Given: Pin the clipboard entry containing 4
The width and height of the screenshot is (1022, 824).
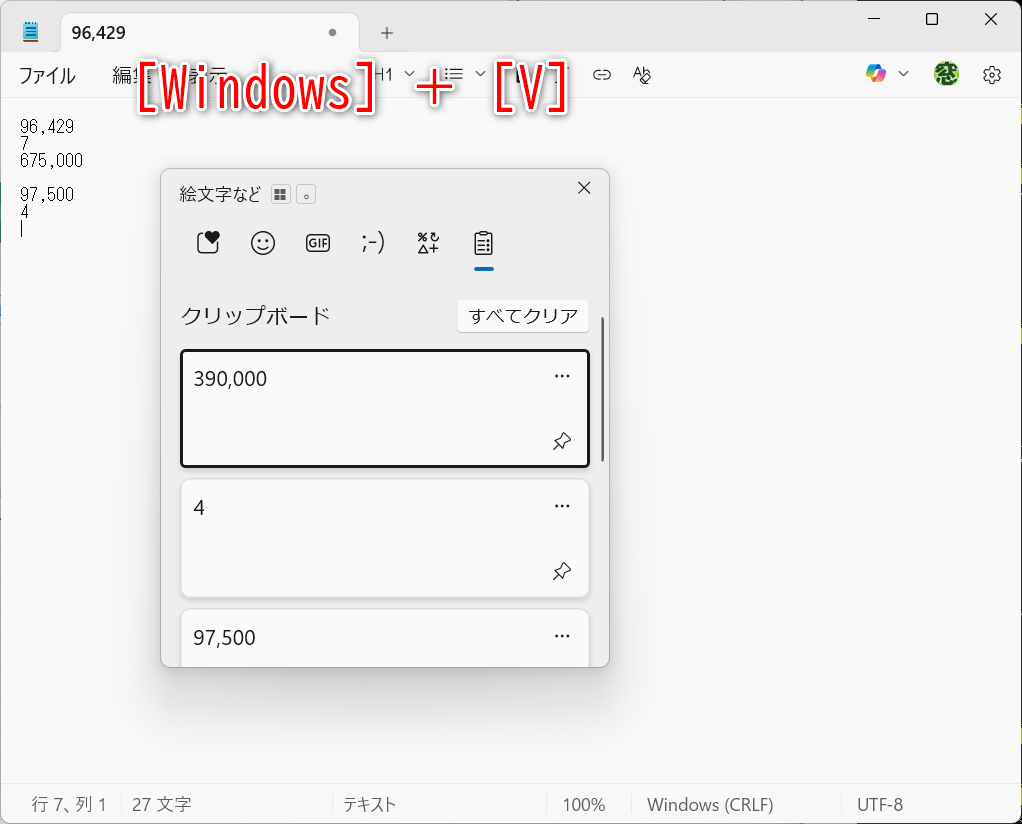Looking at the screenshot, I should pyautogui.click(x=562, y=571).
